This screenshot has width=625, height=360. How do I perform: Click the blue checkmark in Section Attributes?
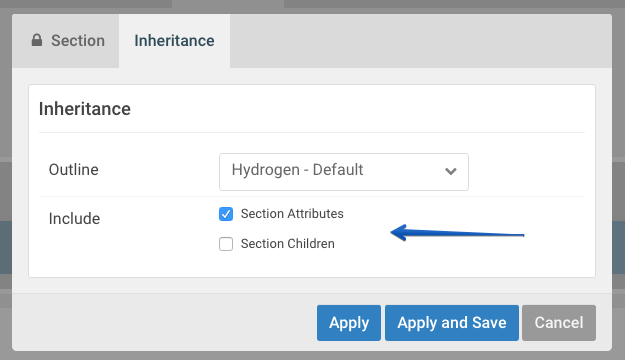pos(226,214)
